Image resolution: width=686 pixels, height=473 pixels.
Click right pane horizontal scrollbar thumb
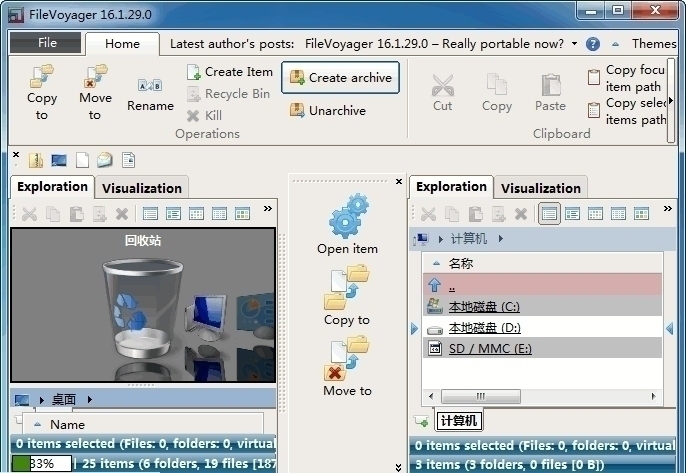tap(481, 396)
